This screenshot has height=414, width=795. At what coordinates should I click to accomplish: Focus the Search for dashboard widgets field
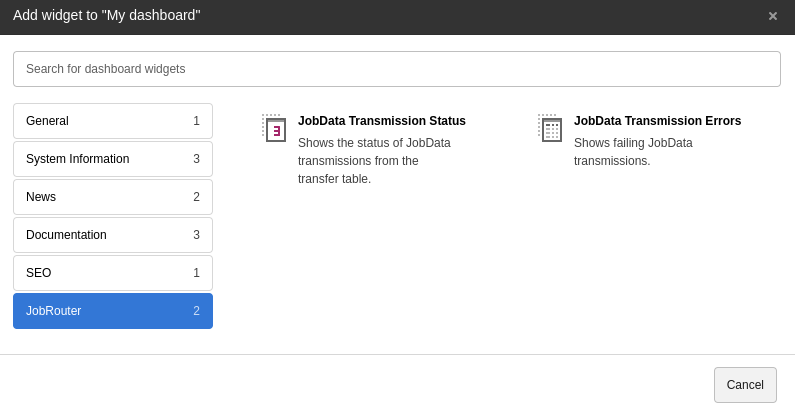coord(396,69)
